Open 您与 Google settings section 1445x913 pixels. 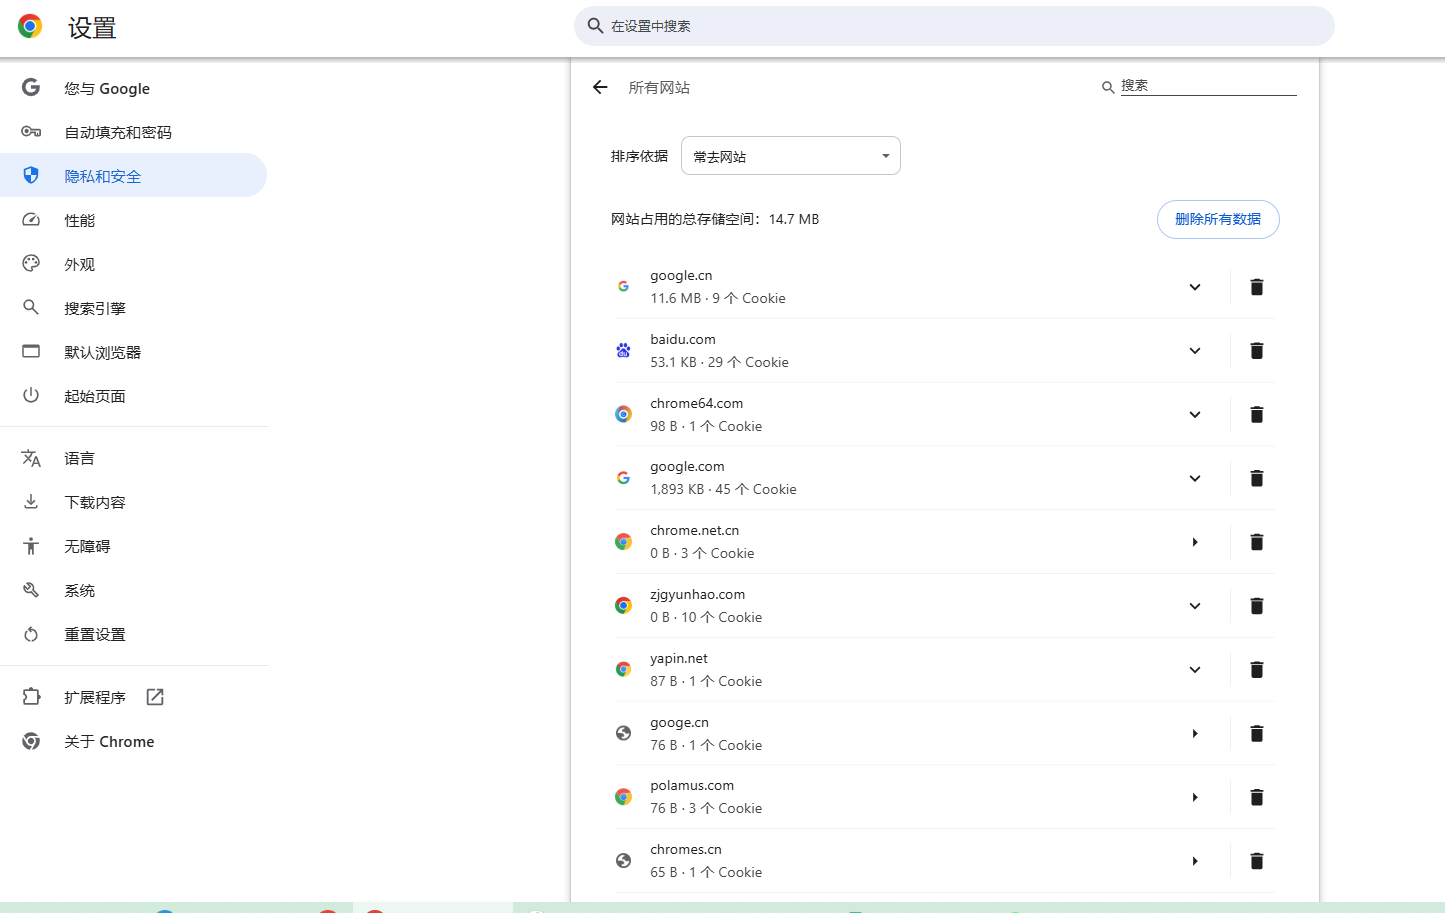(x=133, y=88)
